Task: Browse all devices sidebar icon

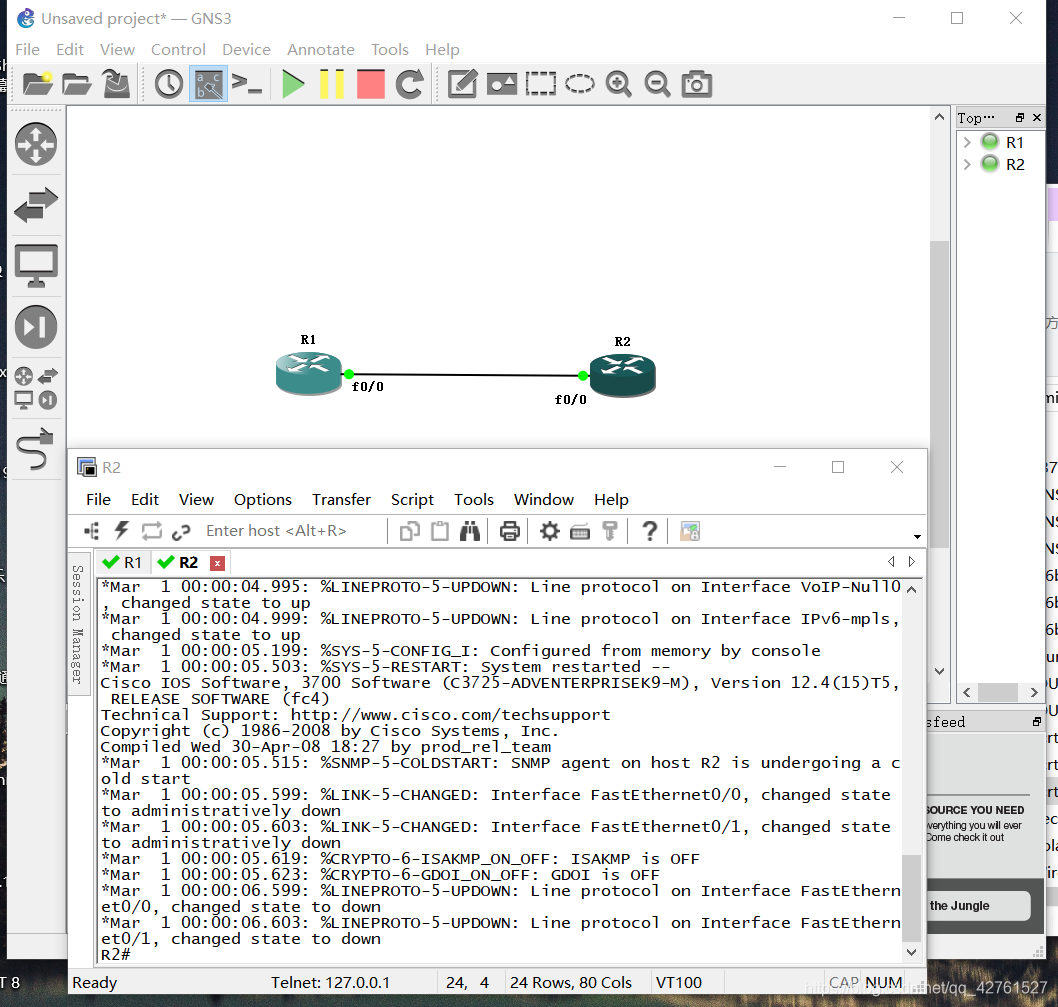Action: click(x=36, y=388)
